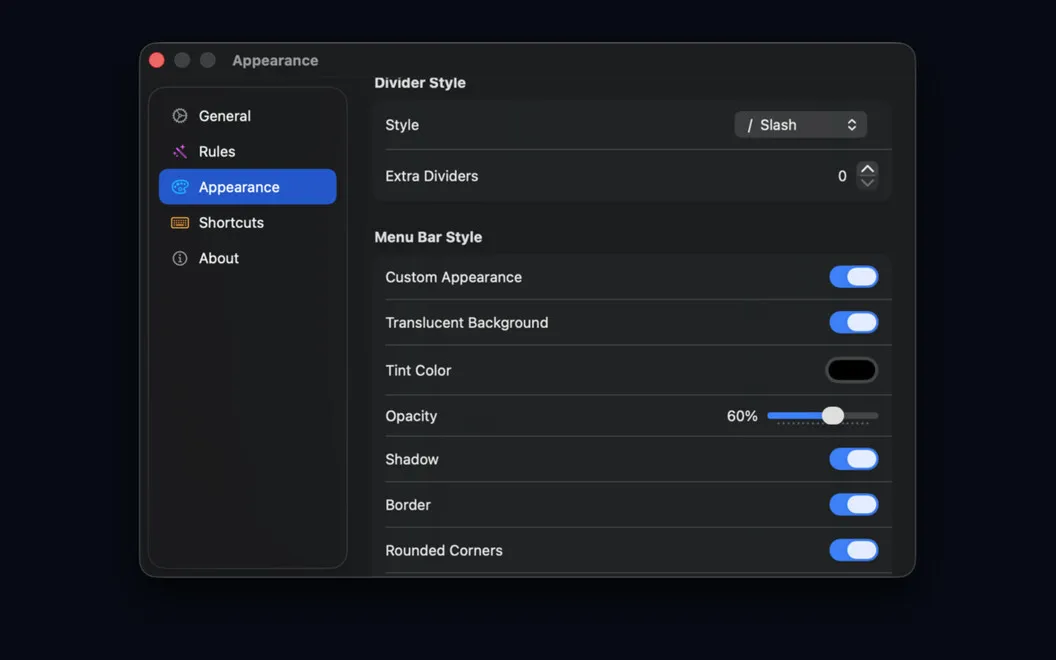Image resolution: width=1056 pixels, height=660 pixels.
Task: Decrease Extra Dividers with the down arrow
Action: 867,183
